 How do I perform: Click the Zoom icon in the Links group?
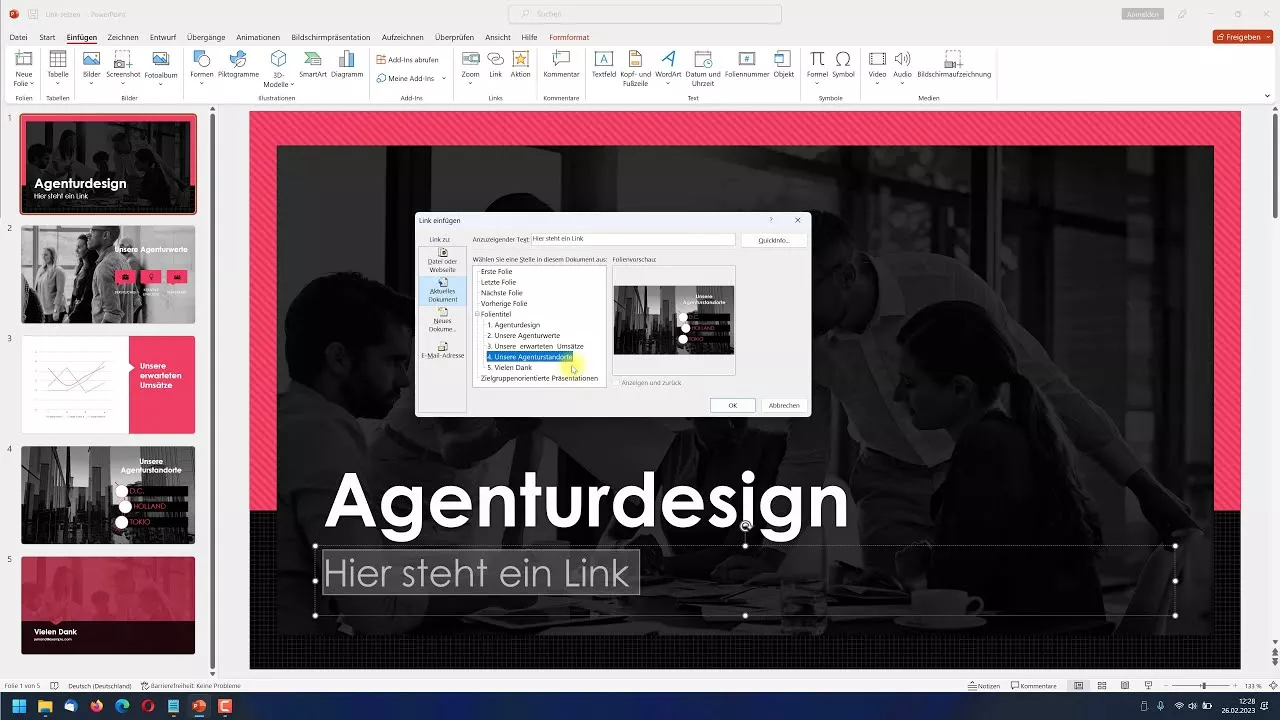click(x=470, y=59)
